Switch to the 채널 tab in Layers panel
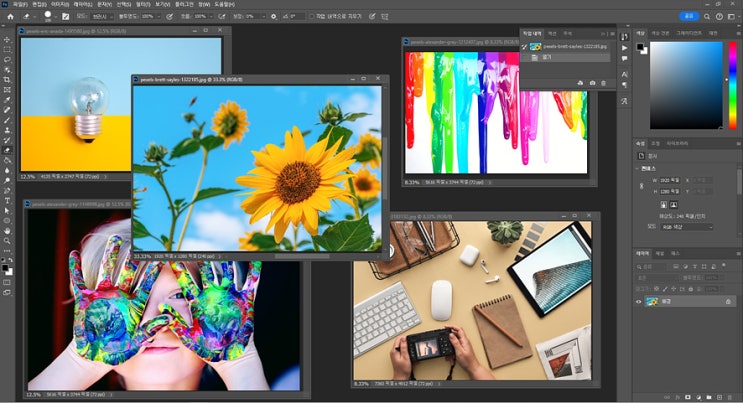 pos(660,254)
